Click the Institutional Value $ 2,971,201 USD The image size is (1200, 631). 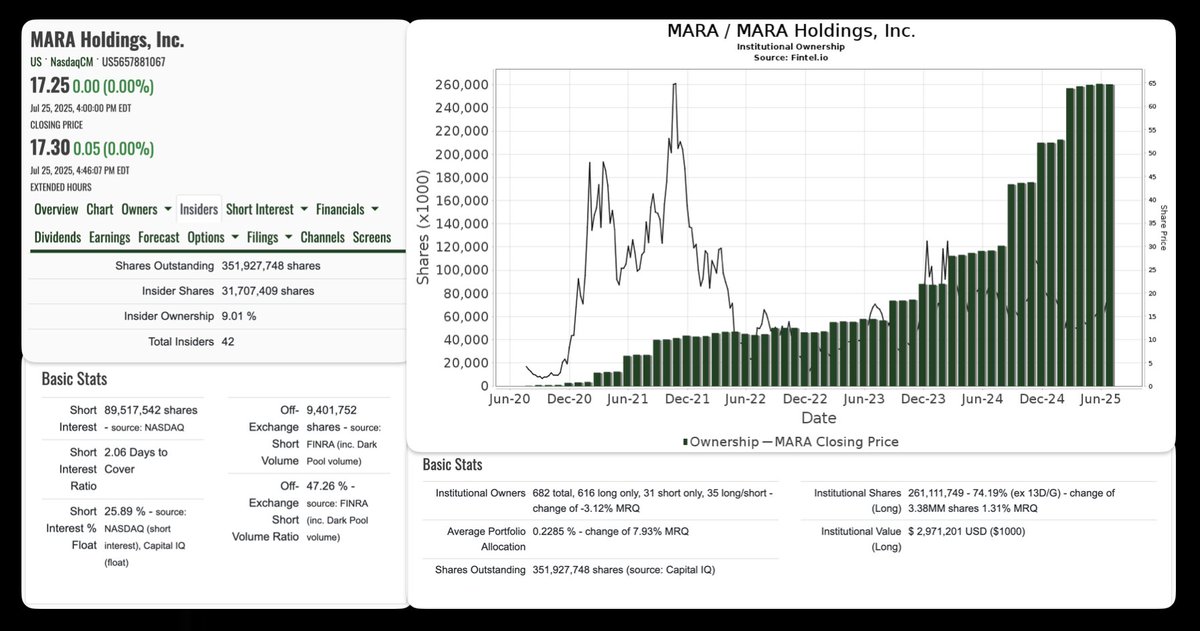pos(965,531)
